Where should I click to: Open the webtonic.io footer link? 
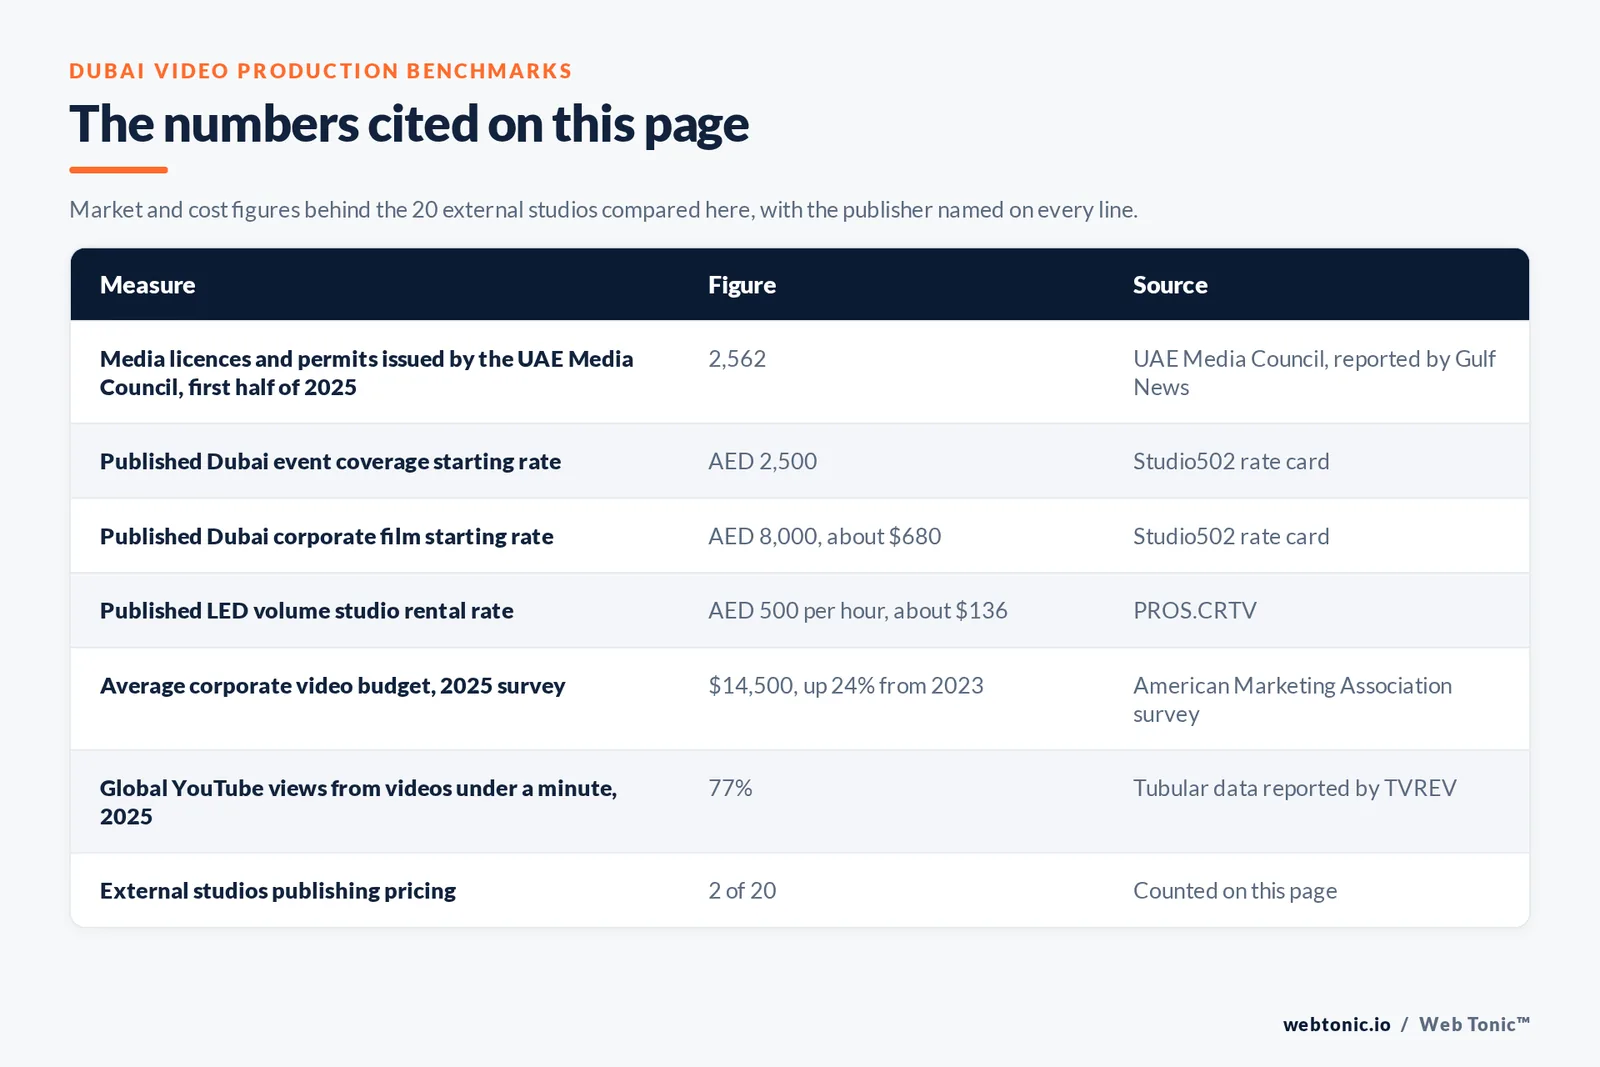(1336, 1024)
